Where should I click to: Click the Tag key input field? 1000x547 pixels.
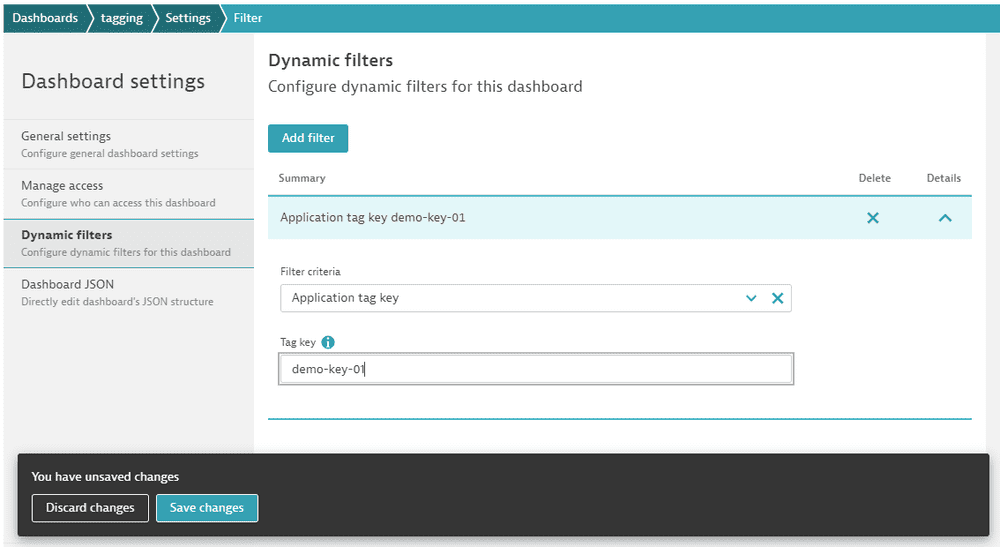coord(536,369)
